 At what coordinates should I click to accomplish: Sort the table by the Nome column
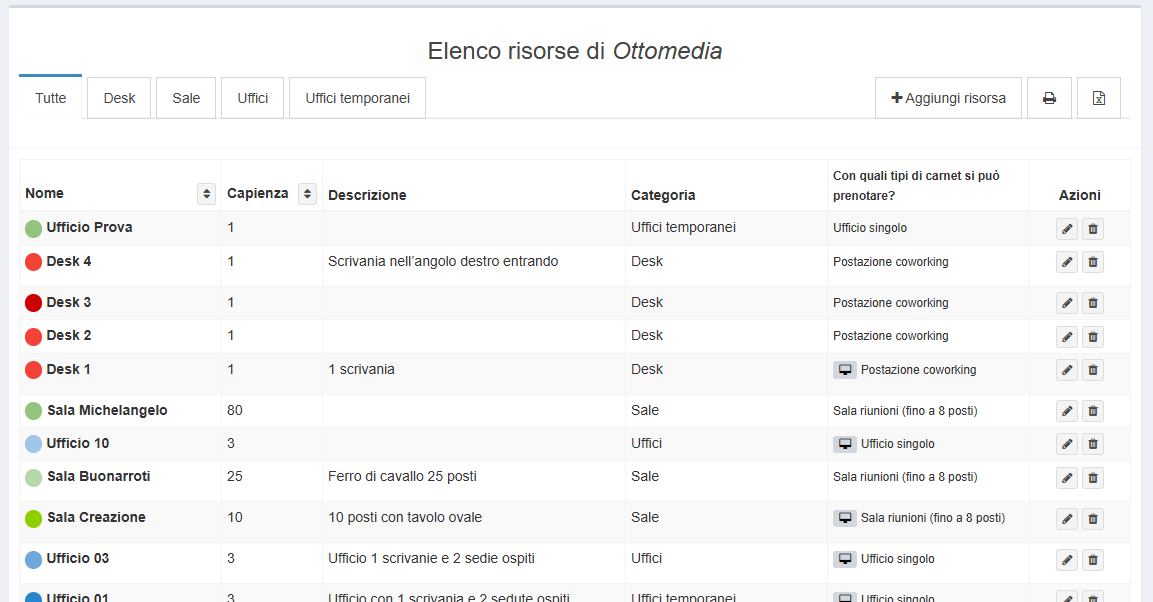[x=206, y=193]
